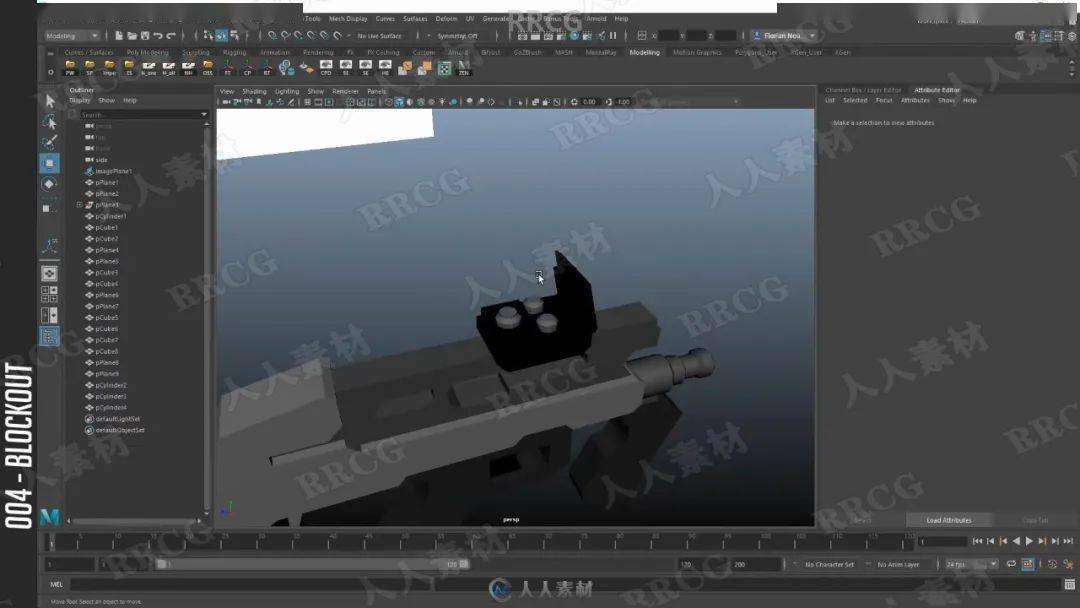Screen dimensions: 1080x608
Task: Click the Load Attributes button
Action: coord(948,520)
